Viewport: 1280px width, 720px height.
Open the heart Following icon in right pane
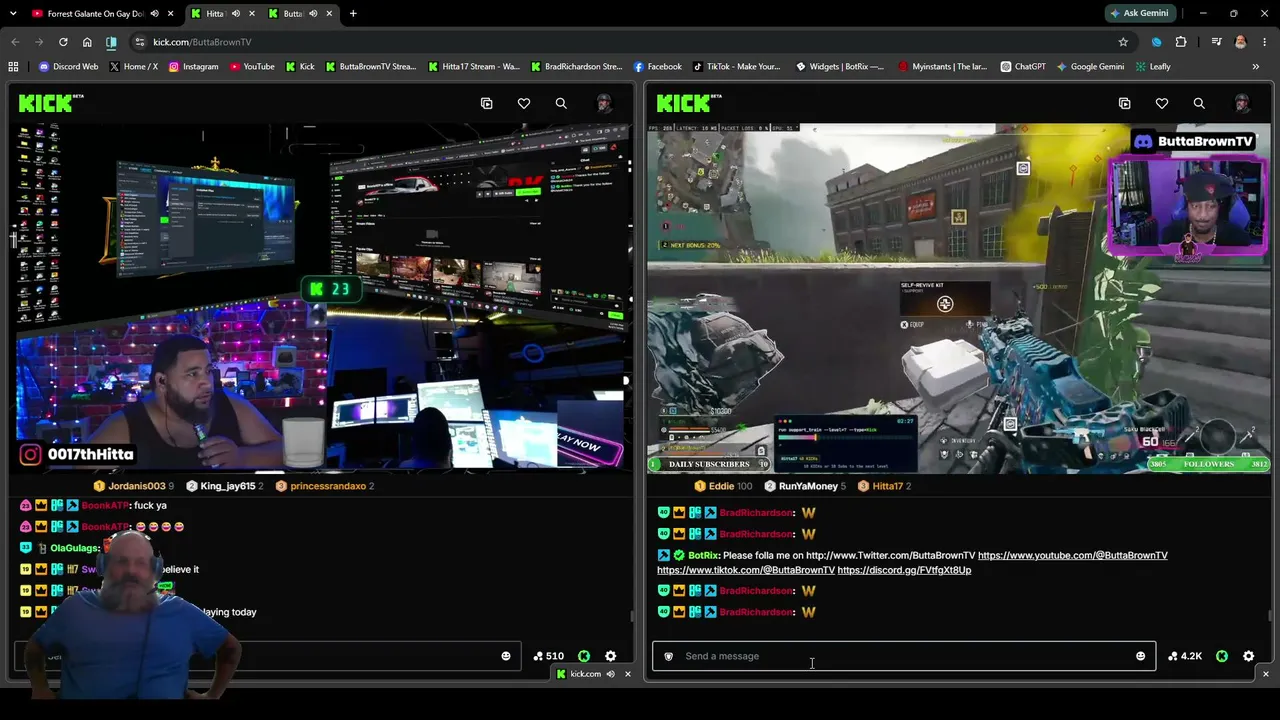(x=1162, y=103)
